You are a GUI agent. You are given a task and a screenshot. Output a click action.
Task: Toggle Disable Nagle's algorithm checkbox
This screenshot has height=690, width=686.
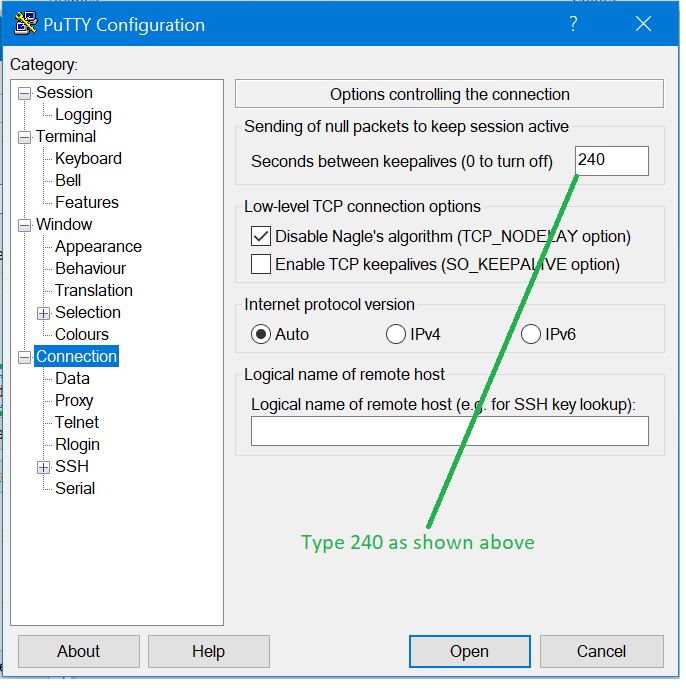click(261, 237)
